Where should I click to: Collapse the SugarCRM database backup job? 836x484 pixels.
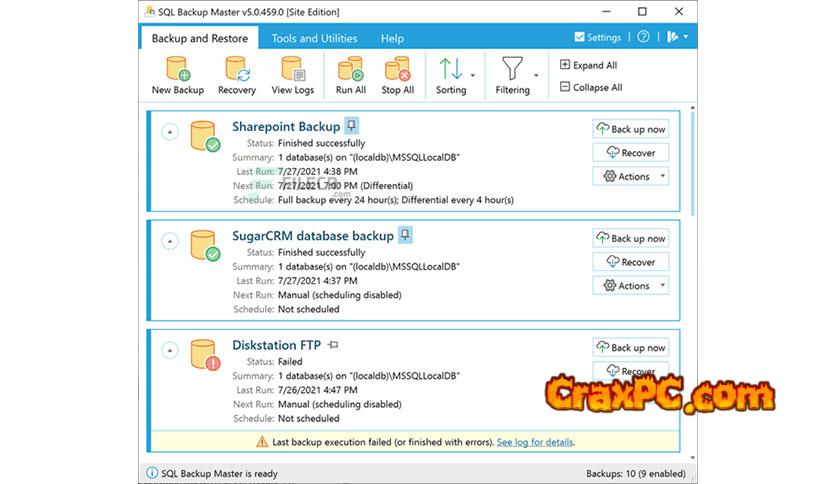point(170,241)
